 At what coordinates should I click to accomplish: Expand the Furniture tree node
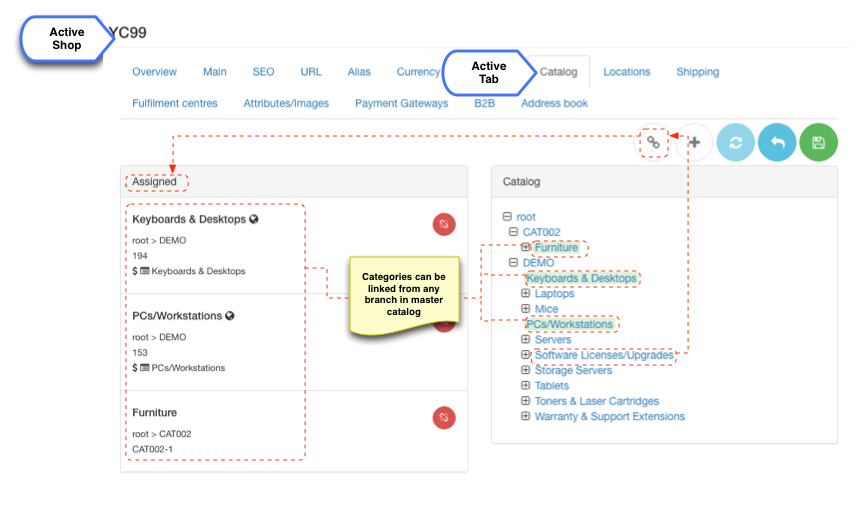tap(525, 247)
